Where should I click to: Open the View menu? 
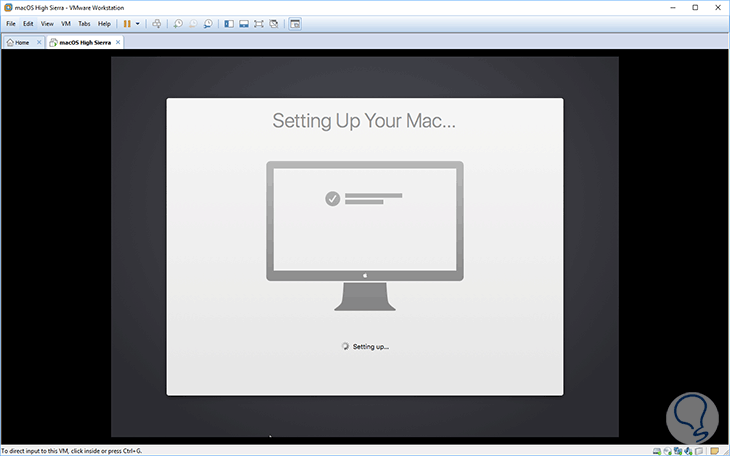pyautogui.click(x=47, y=24)
